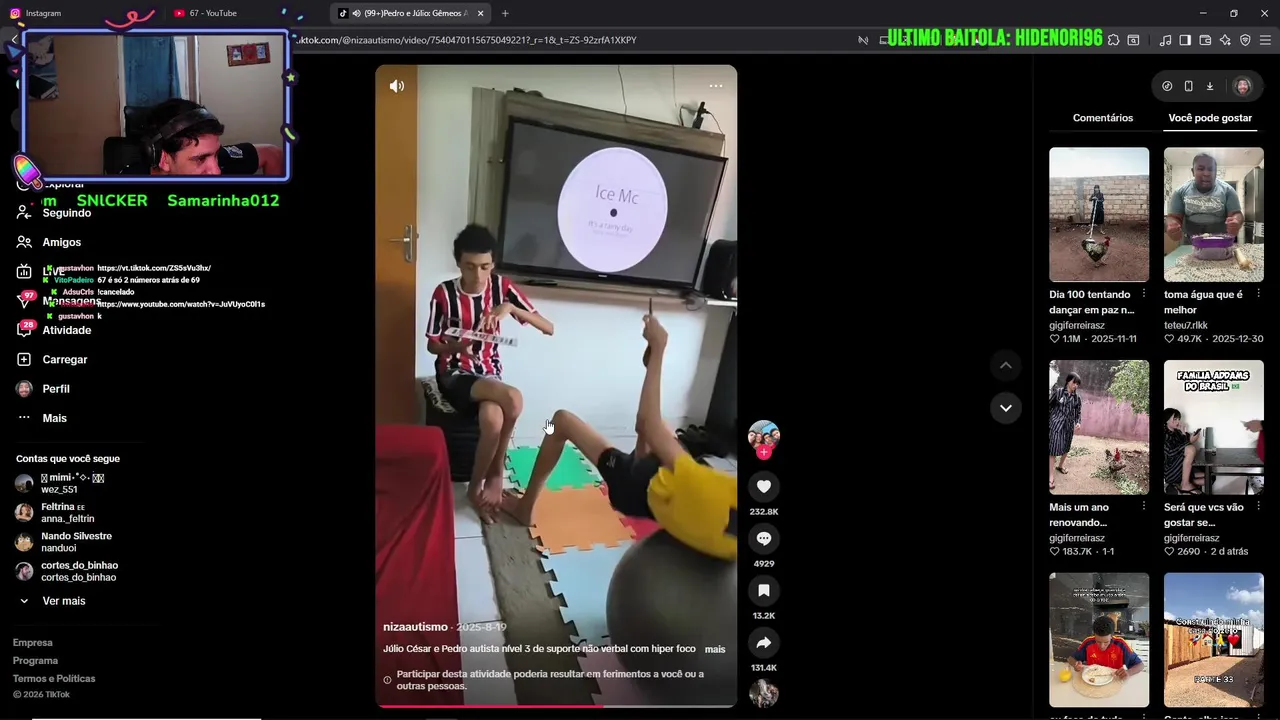
Task: Open options for 'Mais um ano' card
Action: 1144,506
